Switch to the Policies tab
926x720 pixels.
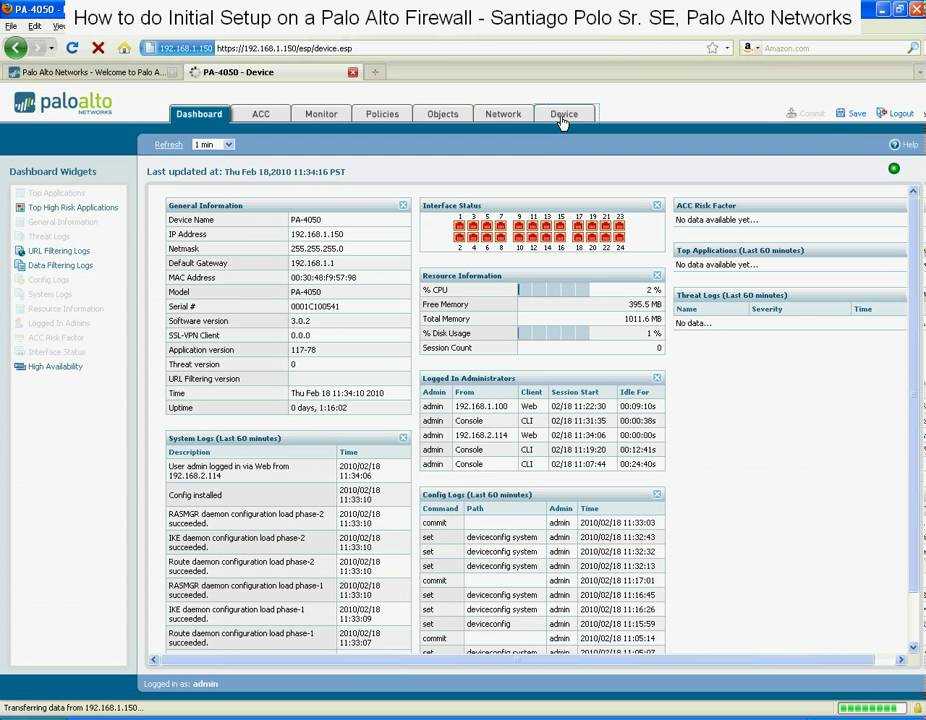coord(382,113)
